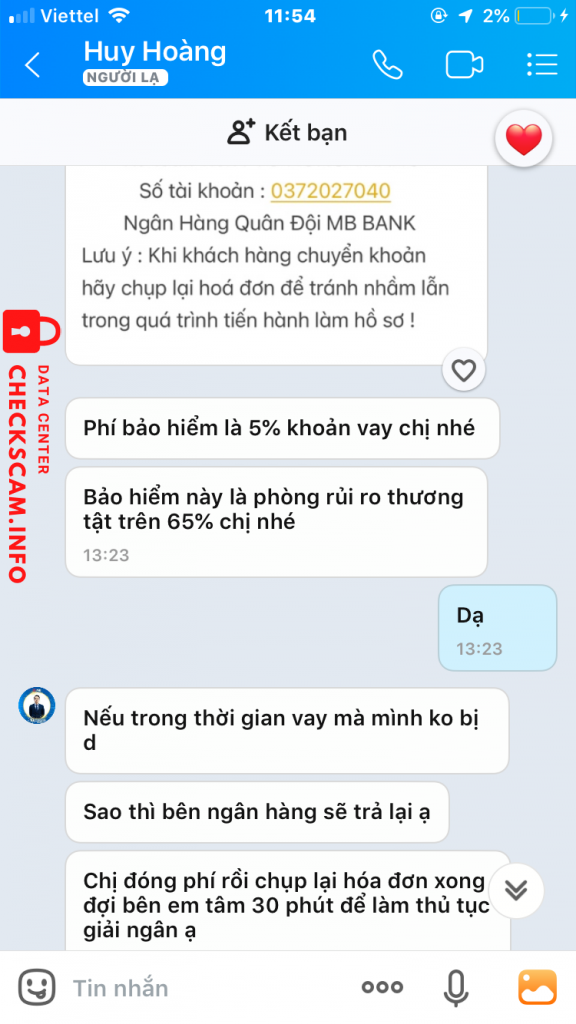Show more options with three dots

[x=383, y=987]
